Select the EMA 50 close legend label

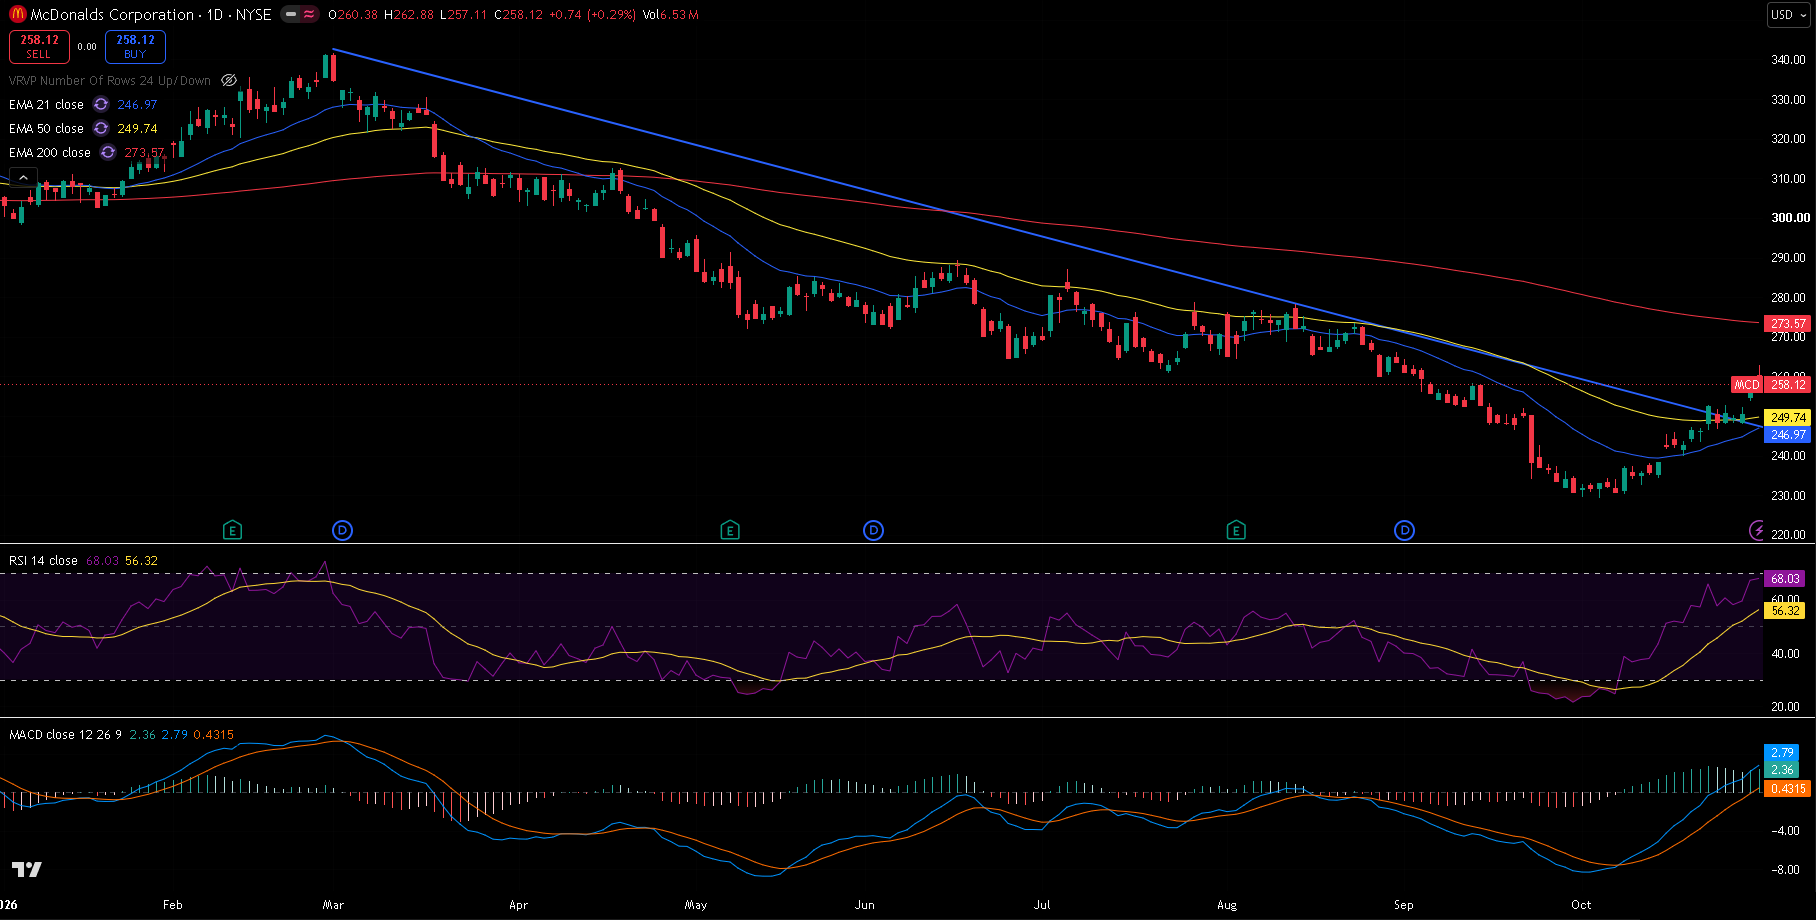pyautogui.click(x=46, y=129)
